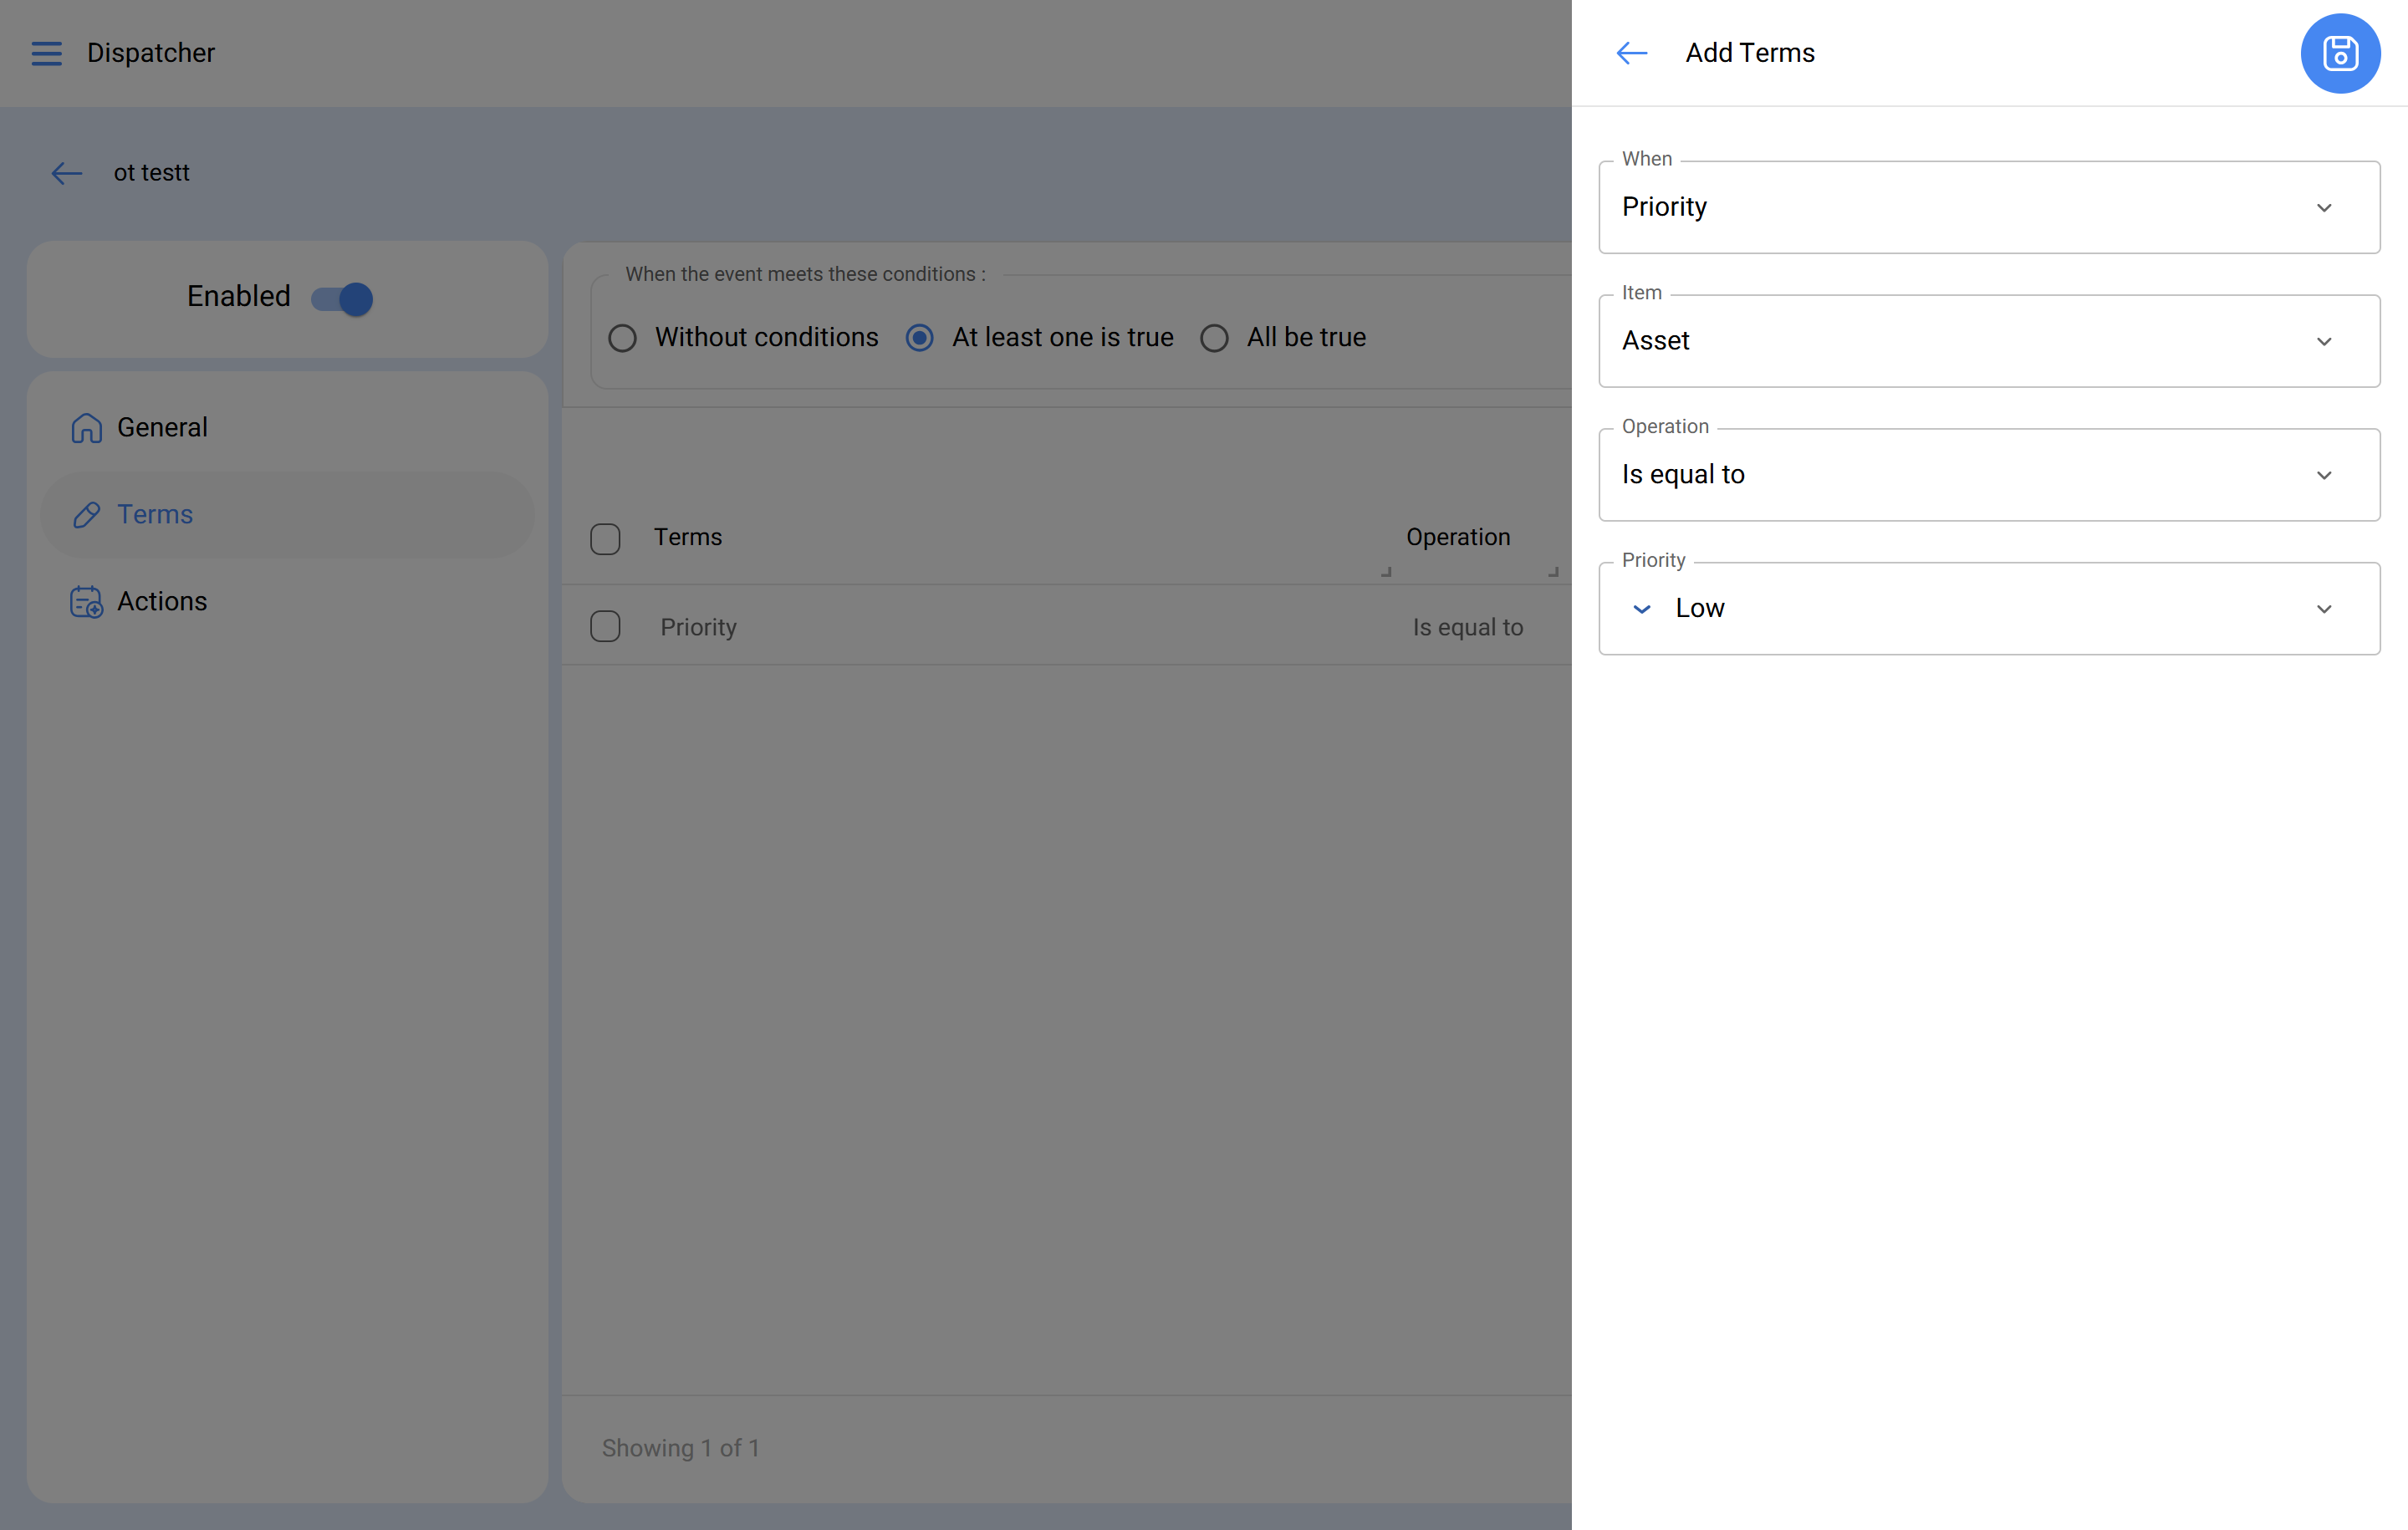Open the General section
This screenshot has height=1530, width=2408.
point(287,428)
